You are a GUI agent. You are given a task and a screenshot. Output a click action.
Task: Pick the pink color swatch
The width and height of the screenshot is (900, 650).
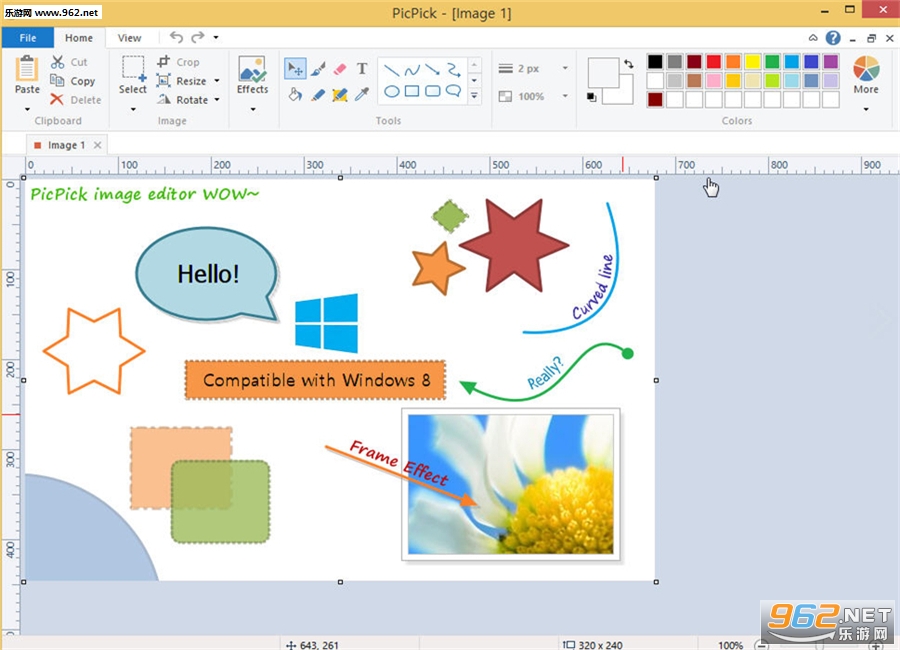713,80
